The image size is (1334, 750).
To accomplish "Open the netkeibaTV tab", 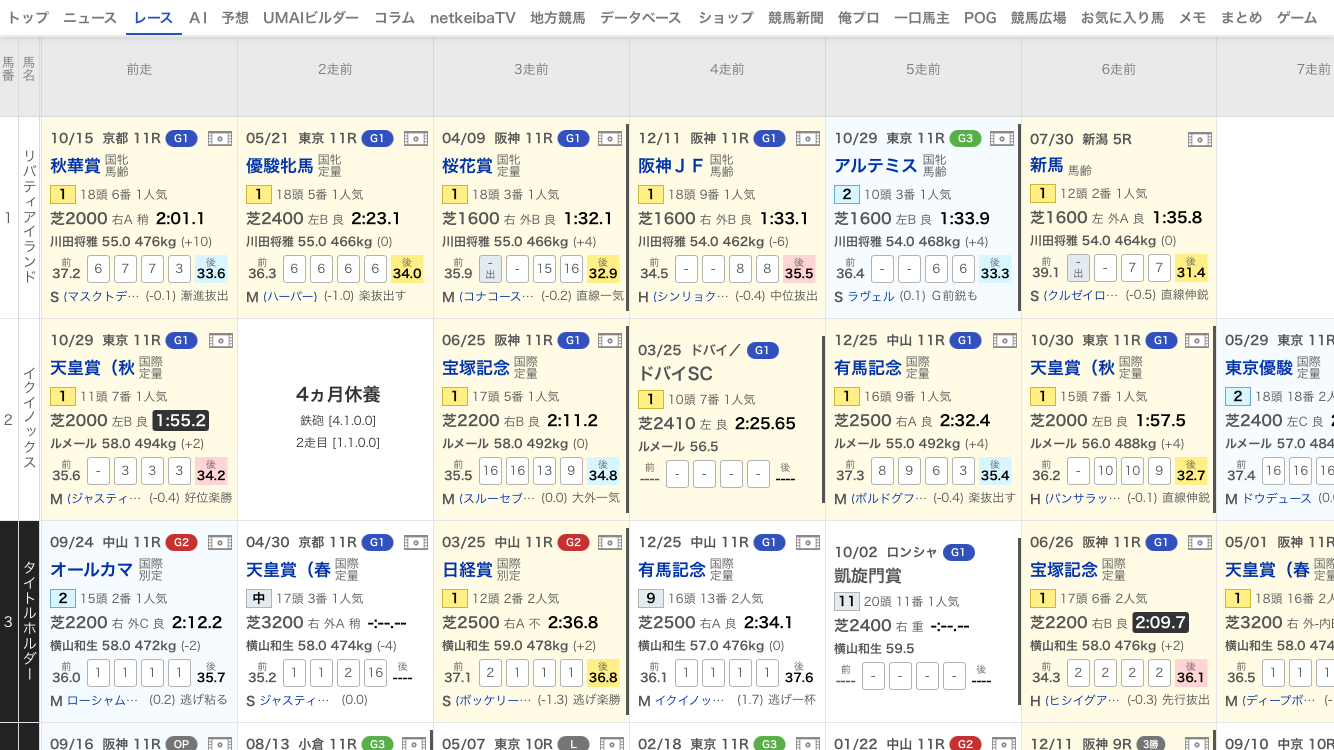I will [473, 18].
